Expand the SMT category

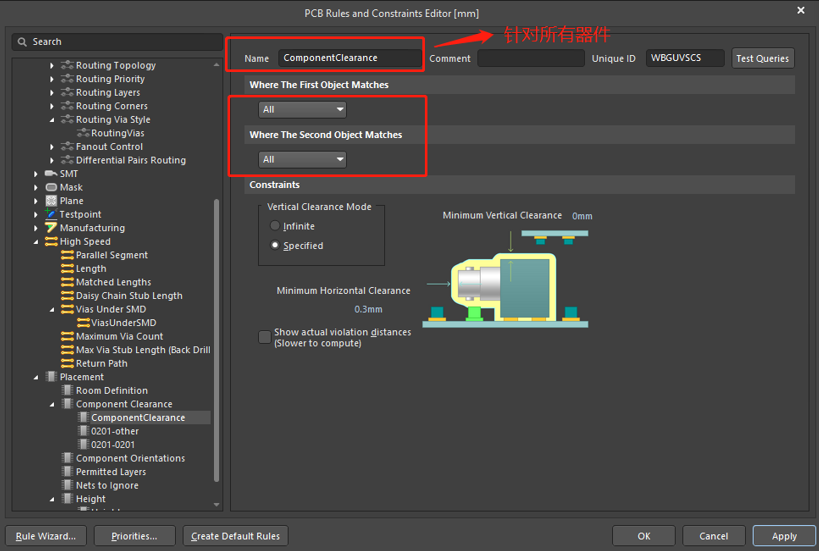pyautogui.click(x=36, y=173)
